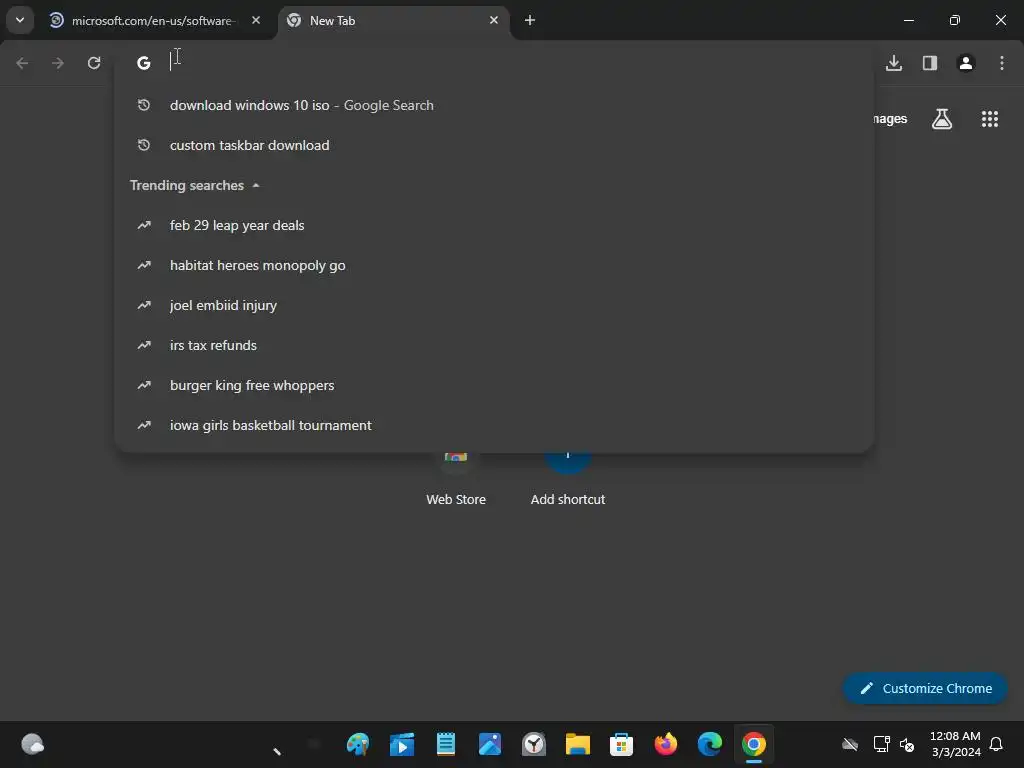
Task: Click Chrome icon in taskbar
Action: point(754,744)
